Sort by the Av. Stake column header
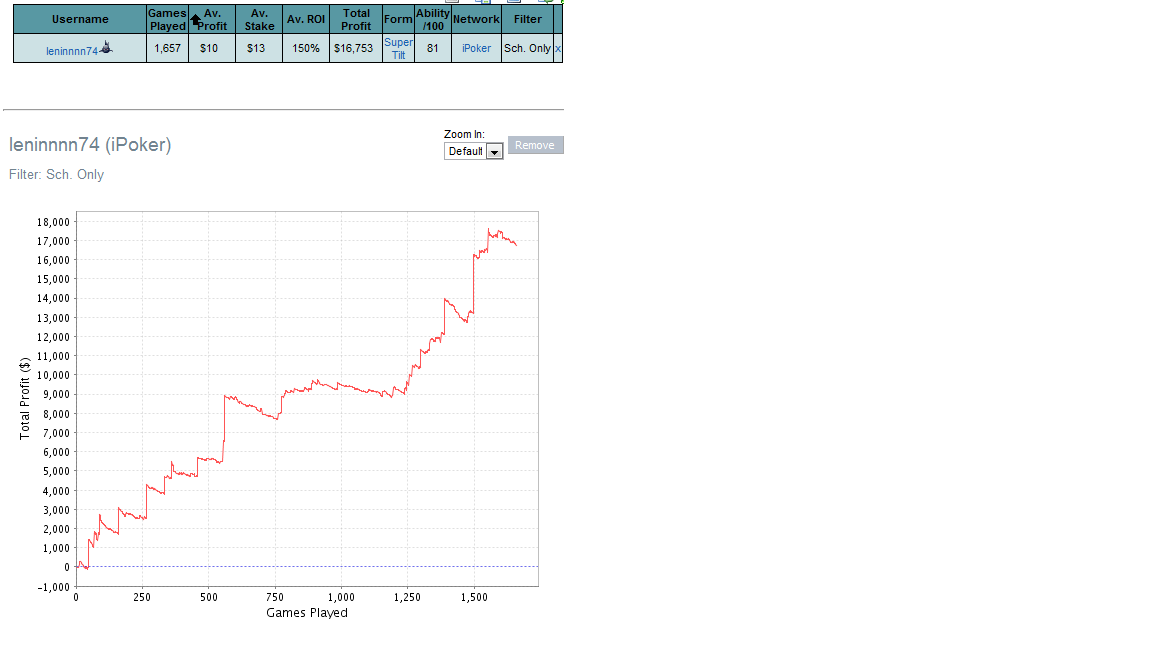 tap(259, 19)
